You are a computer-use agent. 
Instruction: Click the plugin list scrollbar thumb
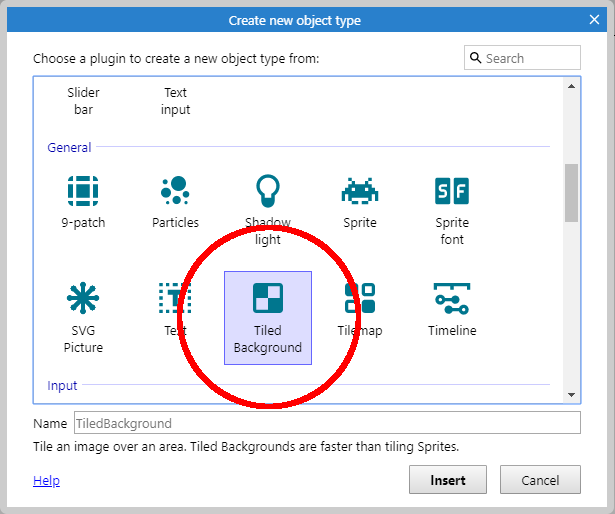[571, 192]
